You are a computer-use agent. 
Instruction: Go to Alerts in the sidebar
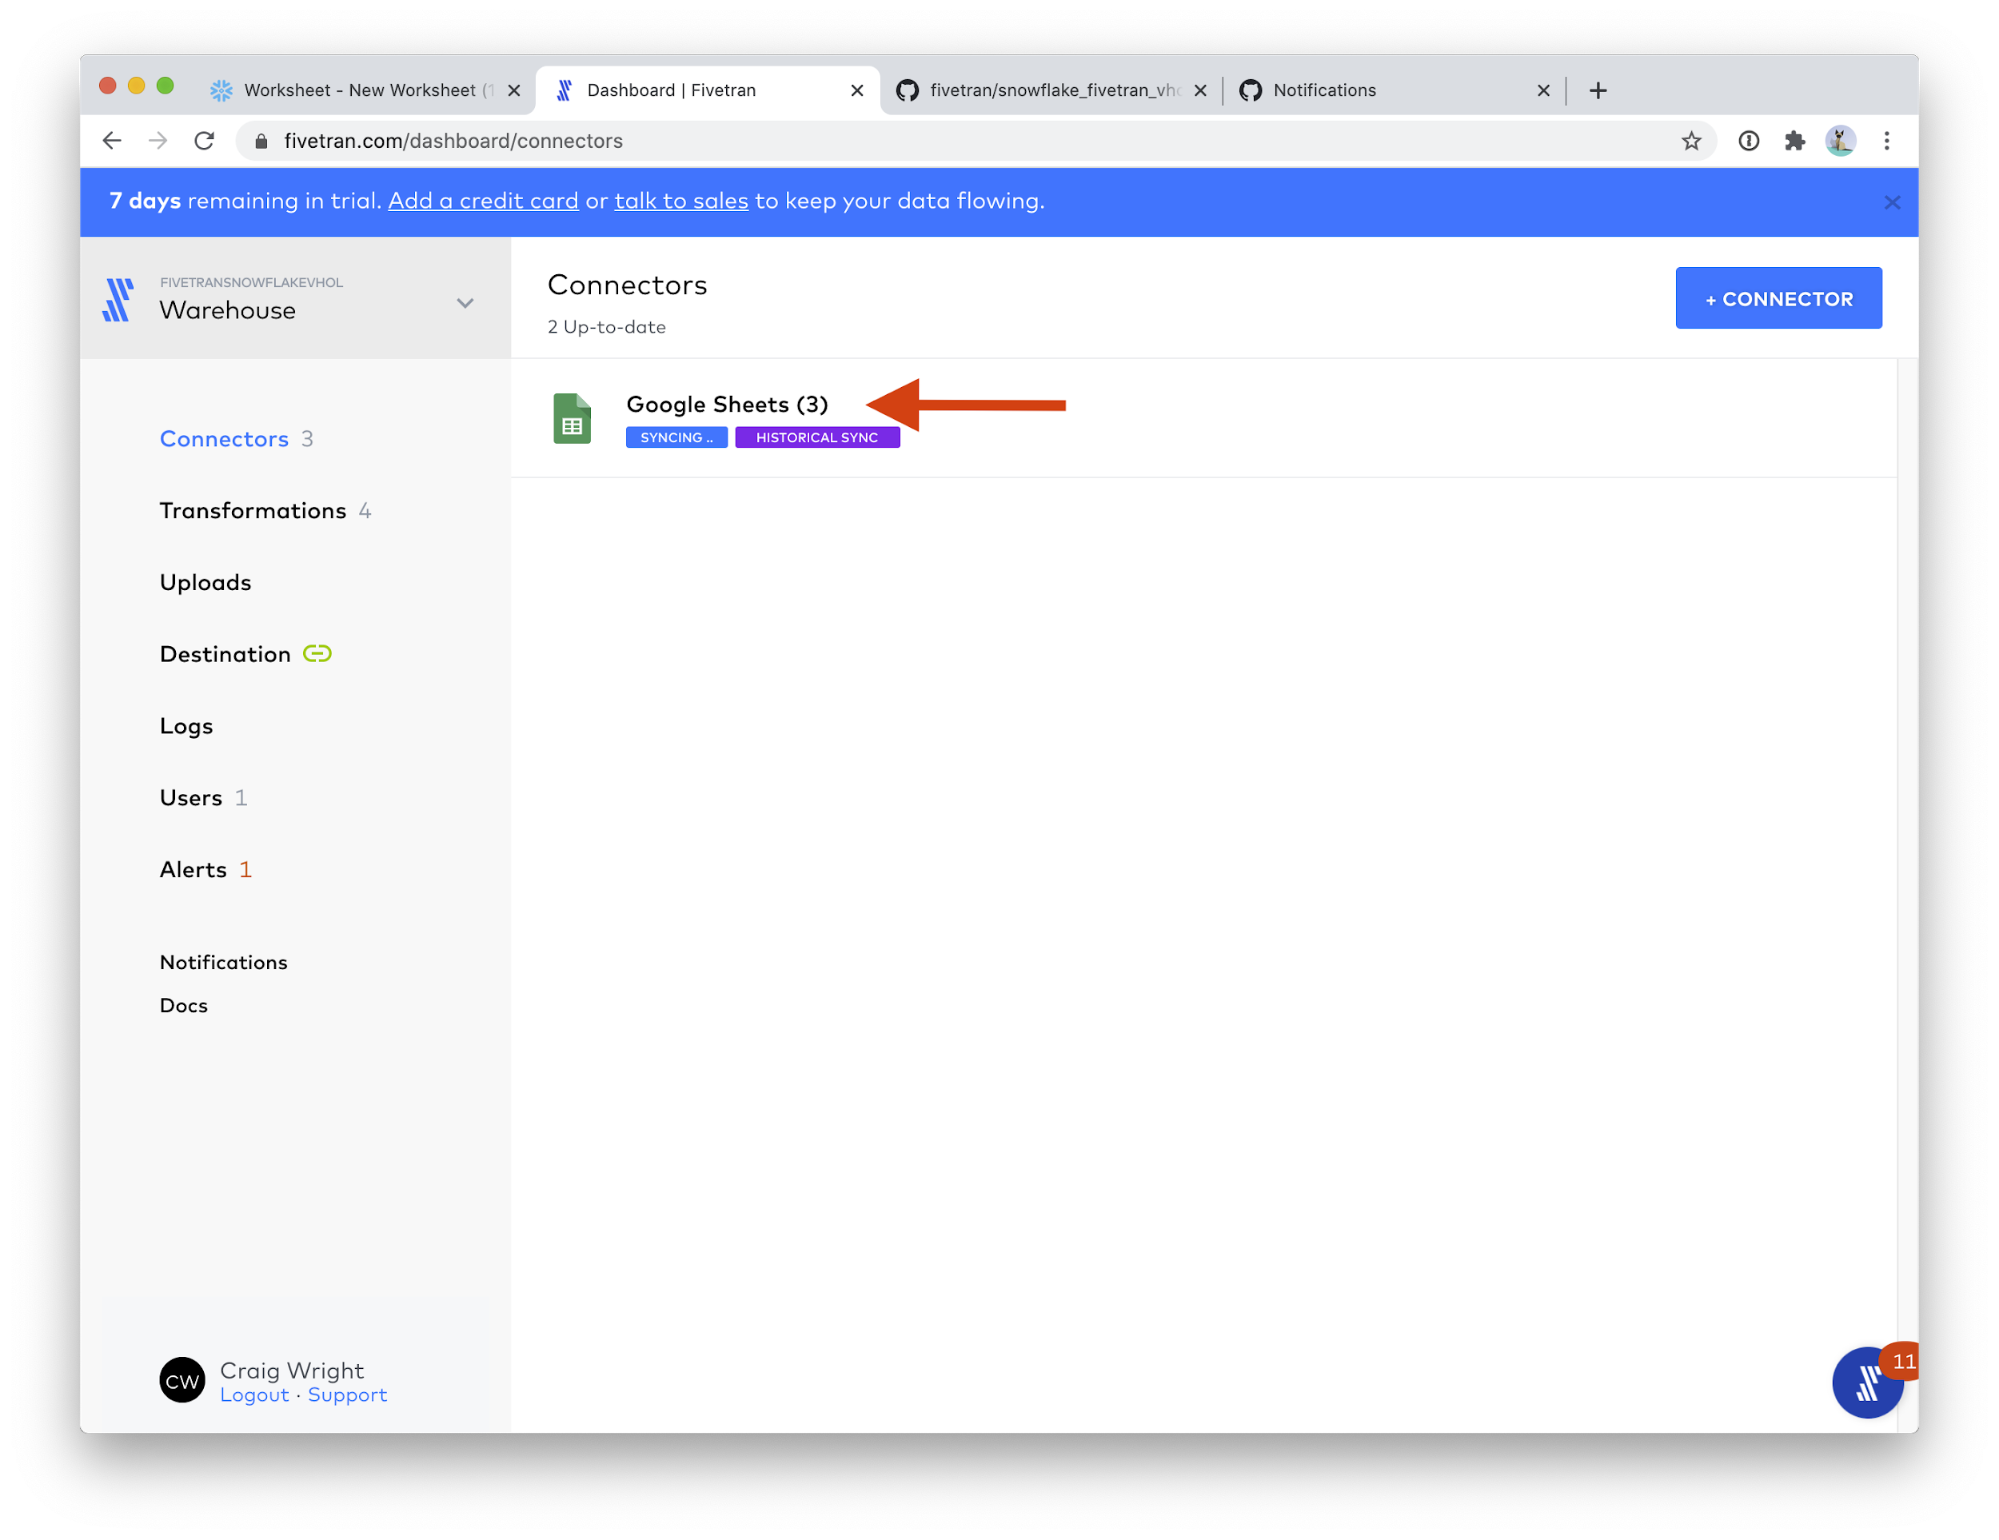click(x=194, y=870)
